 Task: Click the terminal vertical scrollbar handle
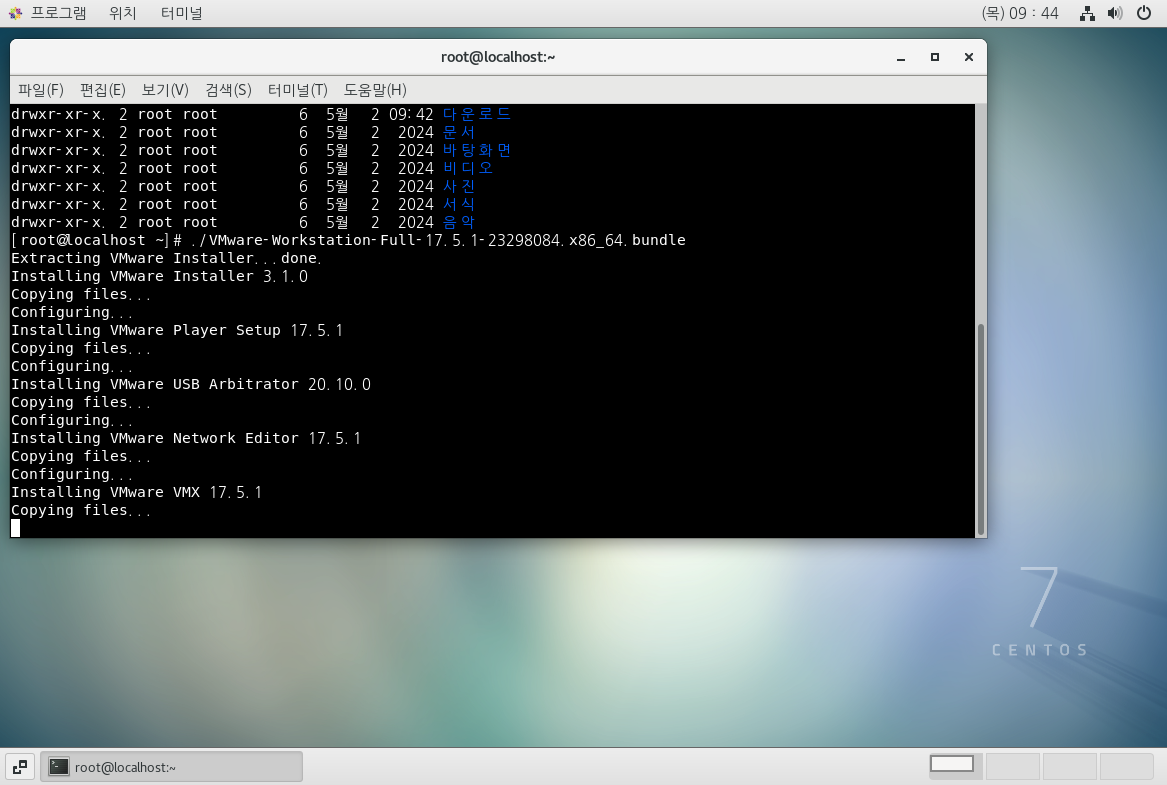[x=981, y=429]
